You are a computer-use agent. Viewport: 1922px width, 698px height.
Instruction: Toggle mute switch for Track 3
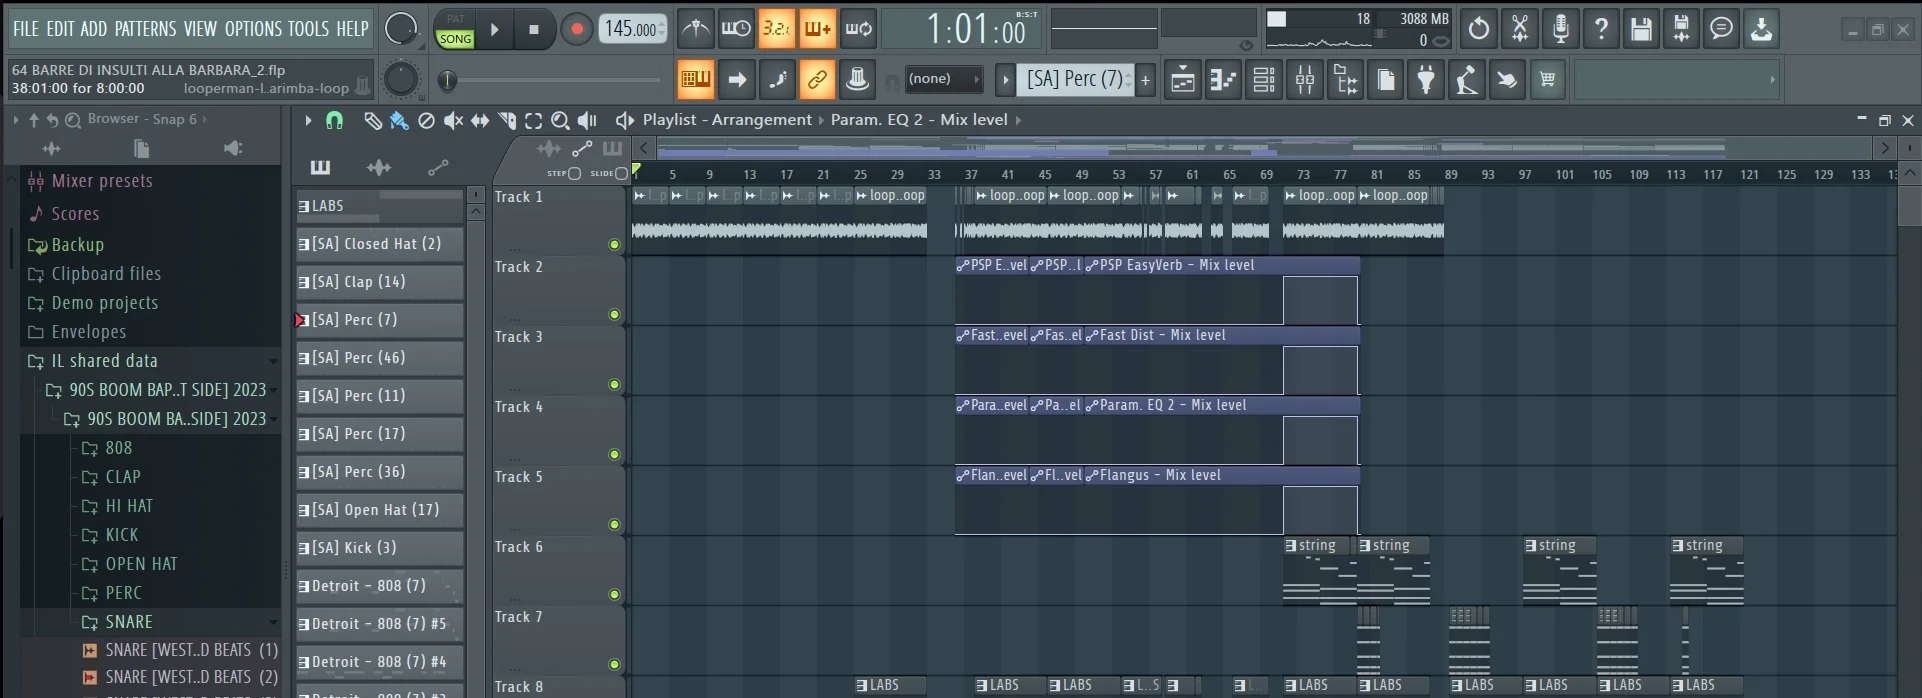[614, 385]
